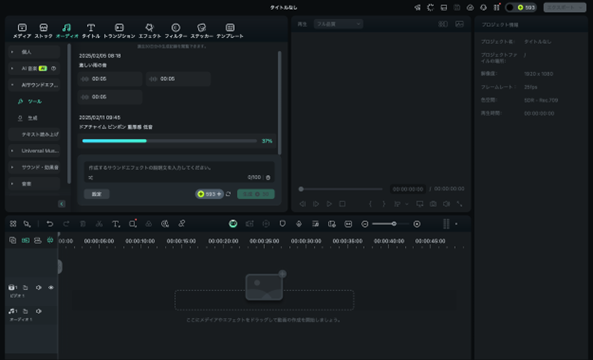Image resolution: width=593 pixels, height=360 pixels.
Task: Clear the prompt with the trash icon
Action: click(268, 177)
